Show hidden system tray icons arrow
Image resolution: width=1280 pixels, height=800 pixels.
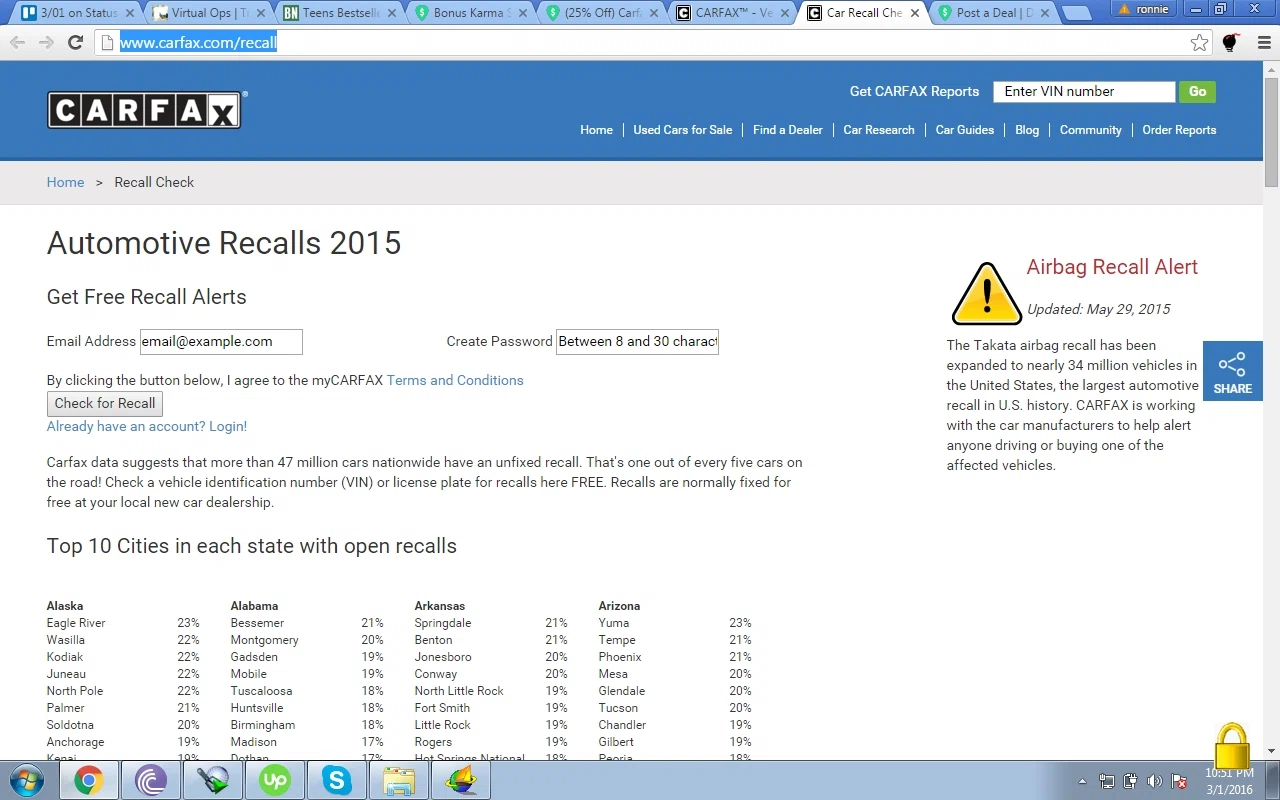(1082, 781)
